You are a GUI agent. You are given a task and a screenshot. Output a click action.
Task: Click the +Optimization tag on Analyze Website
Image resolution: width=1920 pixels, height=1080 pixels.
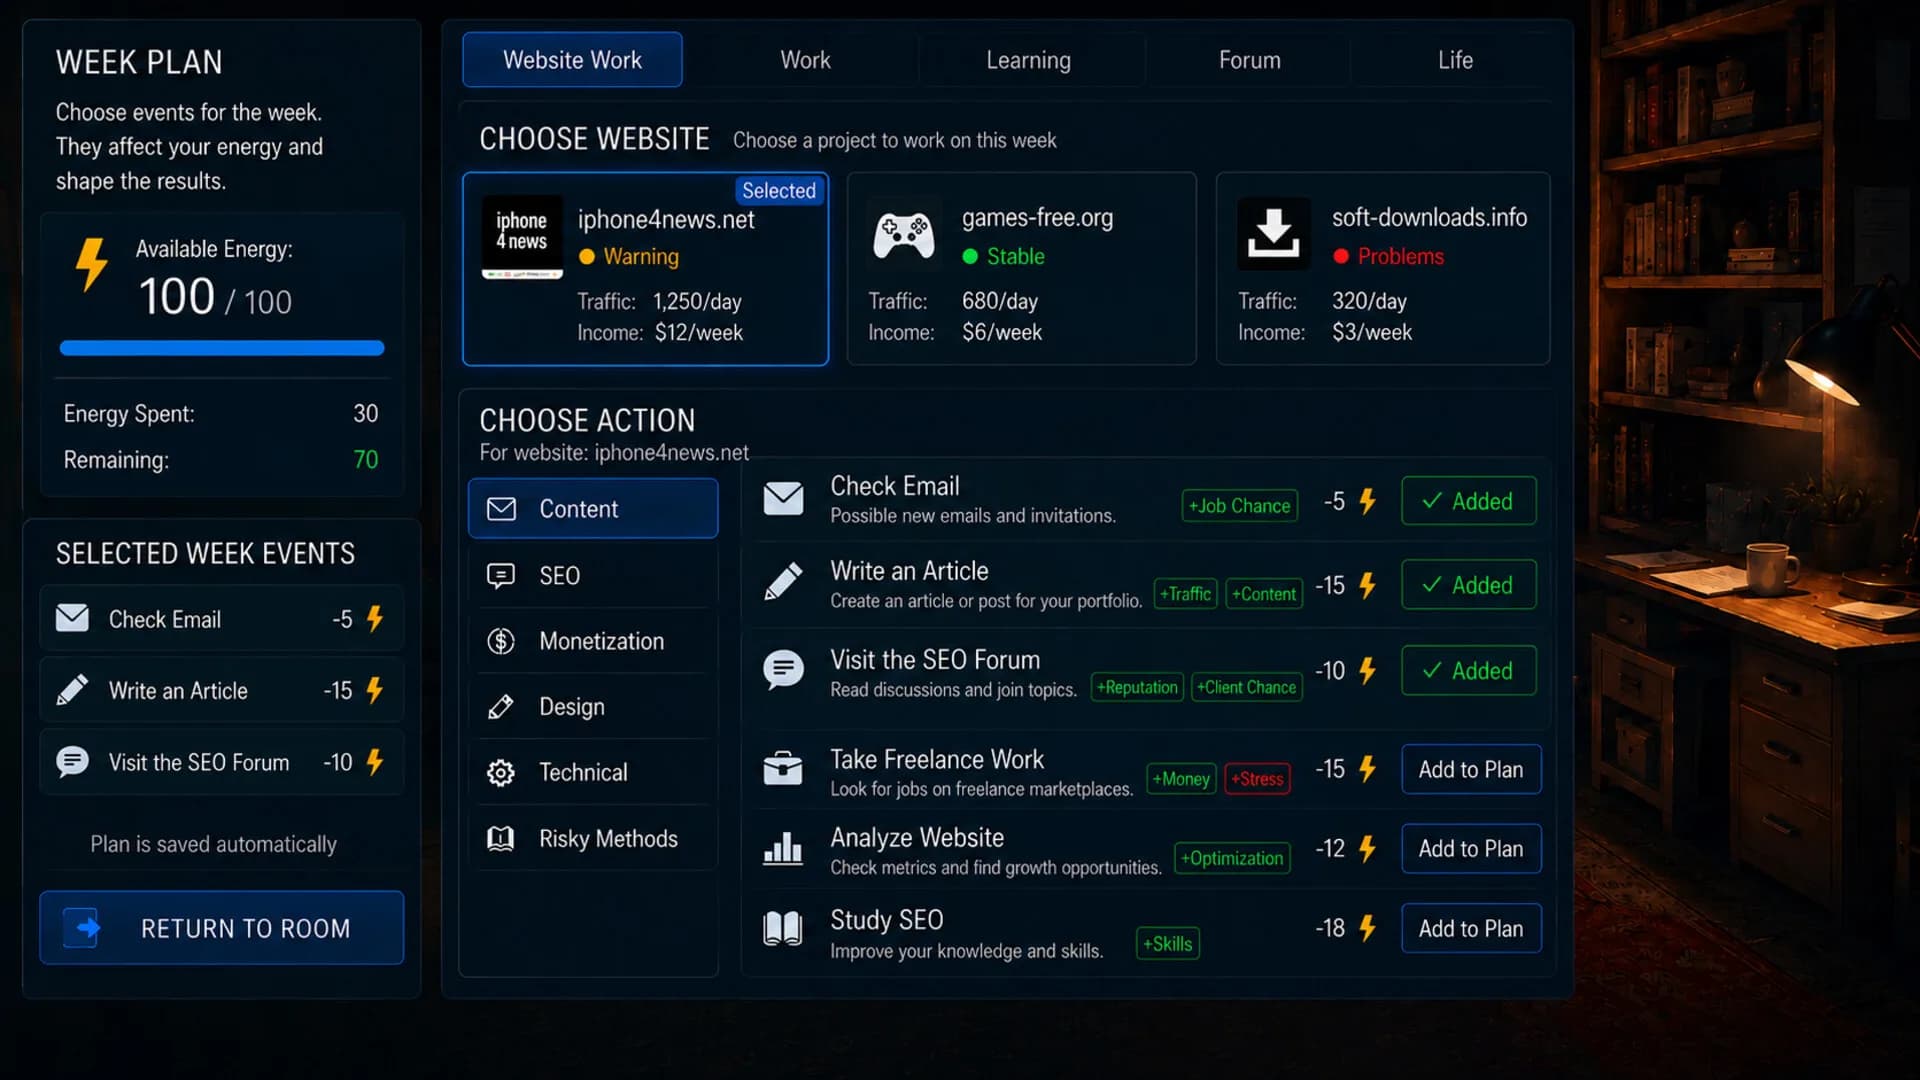1232,858
